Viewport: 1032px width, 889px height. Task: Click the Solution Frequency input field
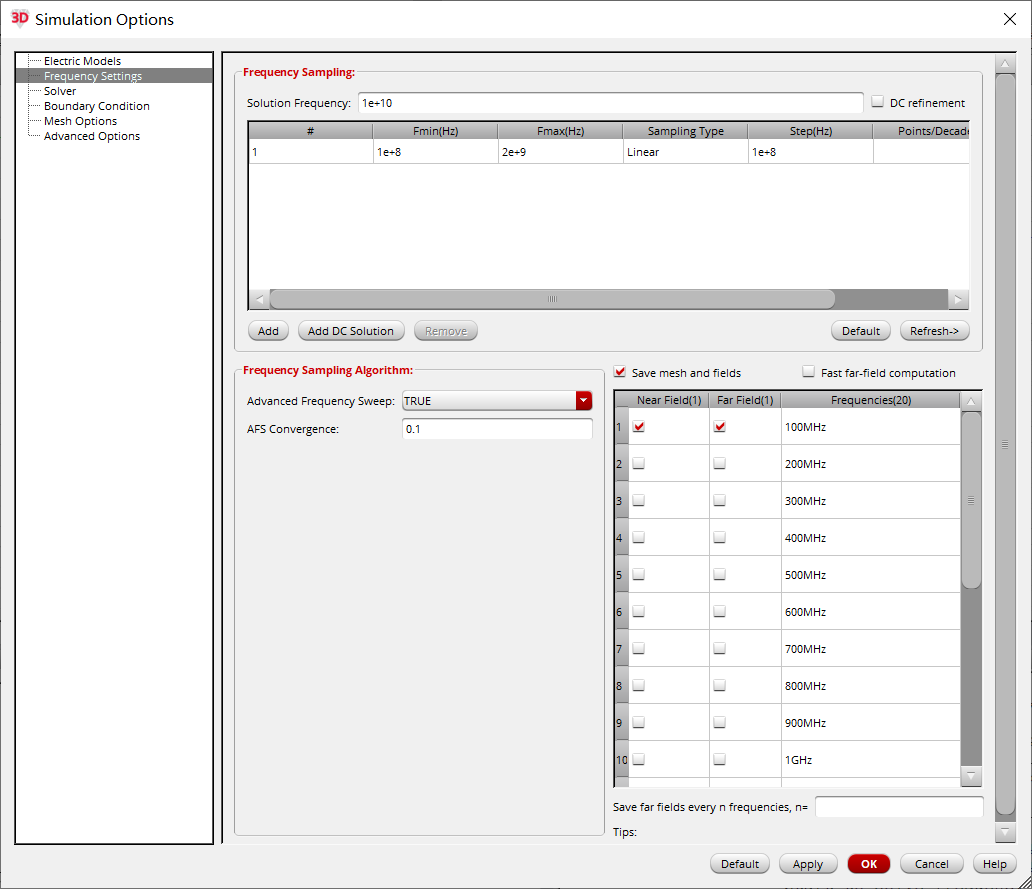click(611, 102)
